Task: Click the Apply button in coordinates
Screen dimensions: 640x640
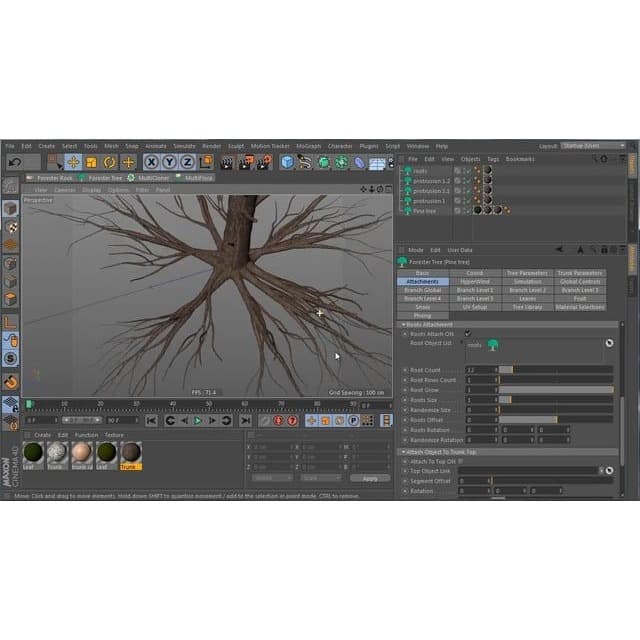Action: (370, 478)
